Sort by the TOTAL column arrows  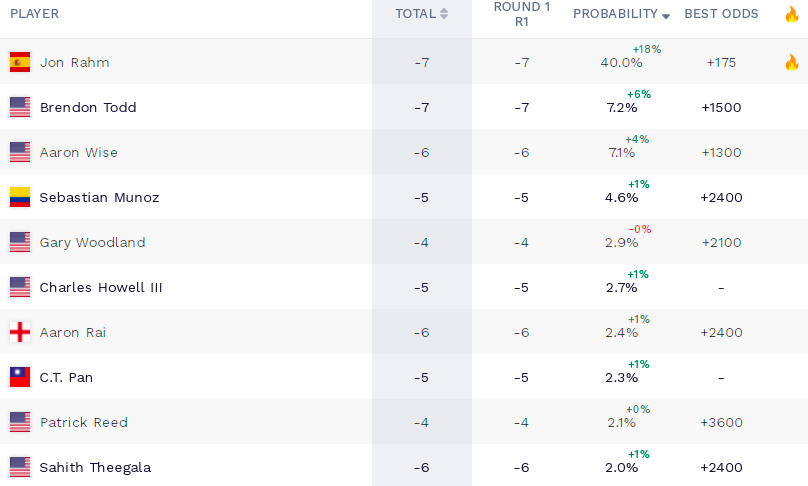444,14
